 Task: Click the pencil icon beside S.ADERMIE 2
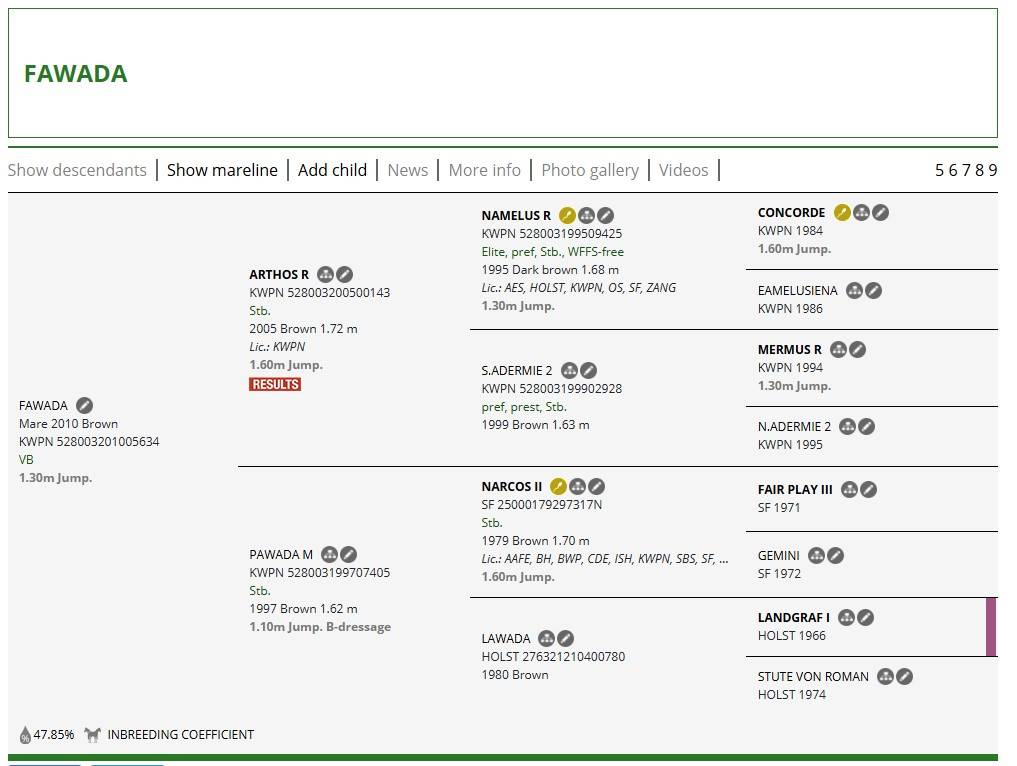[588, 371]
